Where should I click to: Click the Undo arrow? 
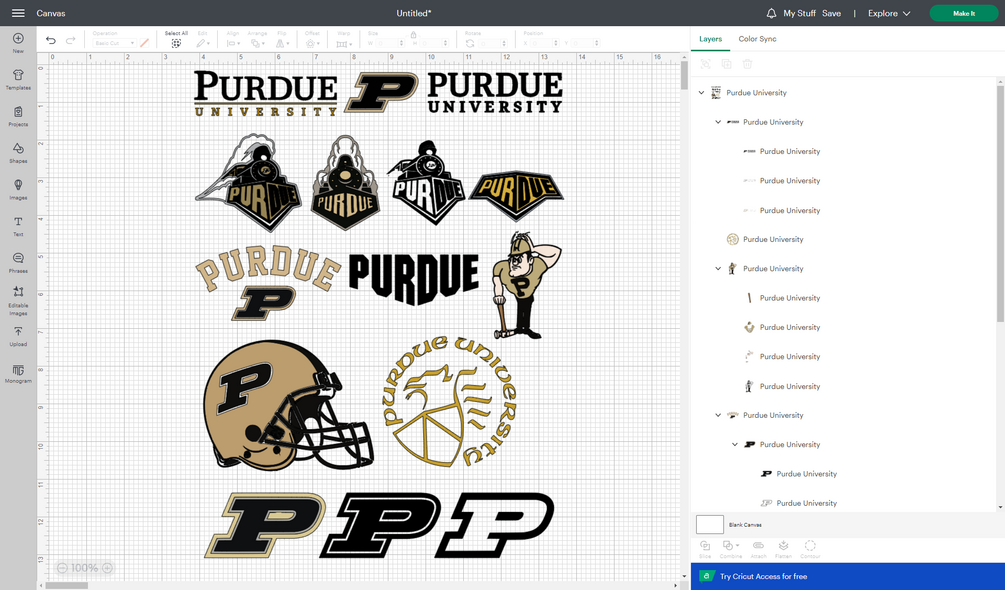(x=51, y=40)
